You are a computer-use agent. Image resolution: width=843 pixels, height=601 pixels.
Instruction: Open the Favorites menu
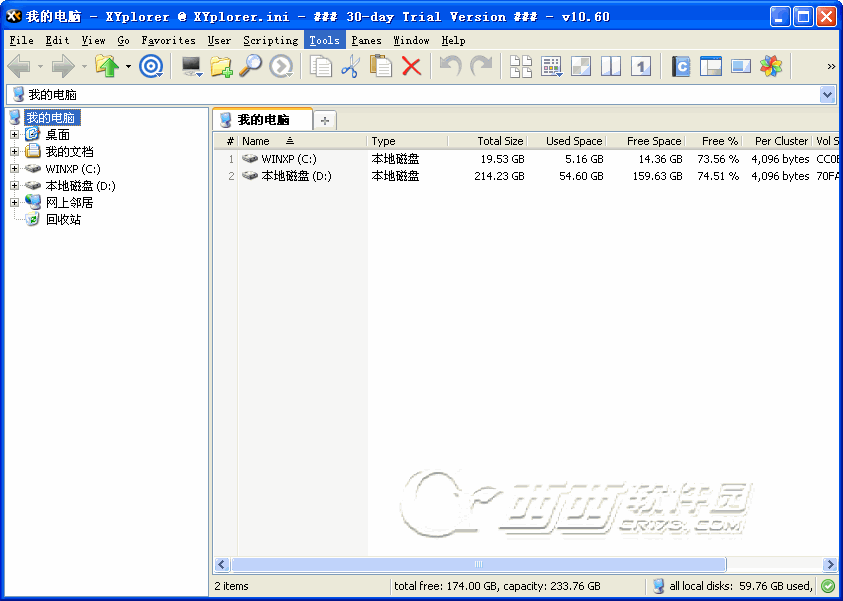[x=168, y=40]
